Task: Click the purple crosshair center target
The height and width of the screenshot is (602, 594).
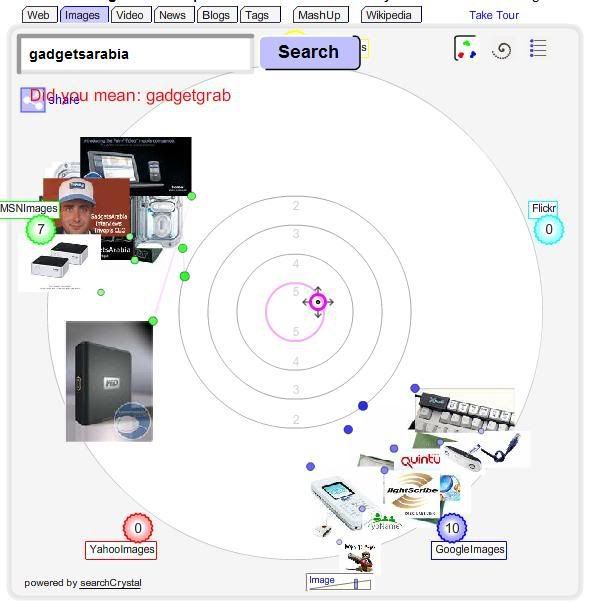Action: pos(318,302)
